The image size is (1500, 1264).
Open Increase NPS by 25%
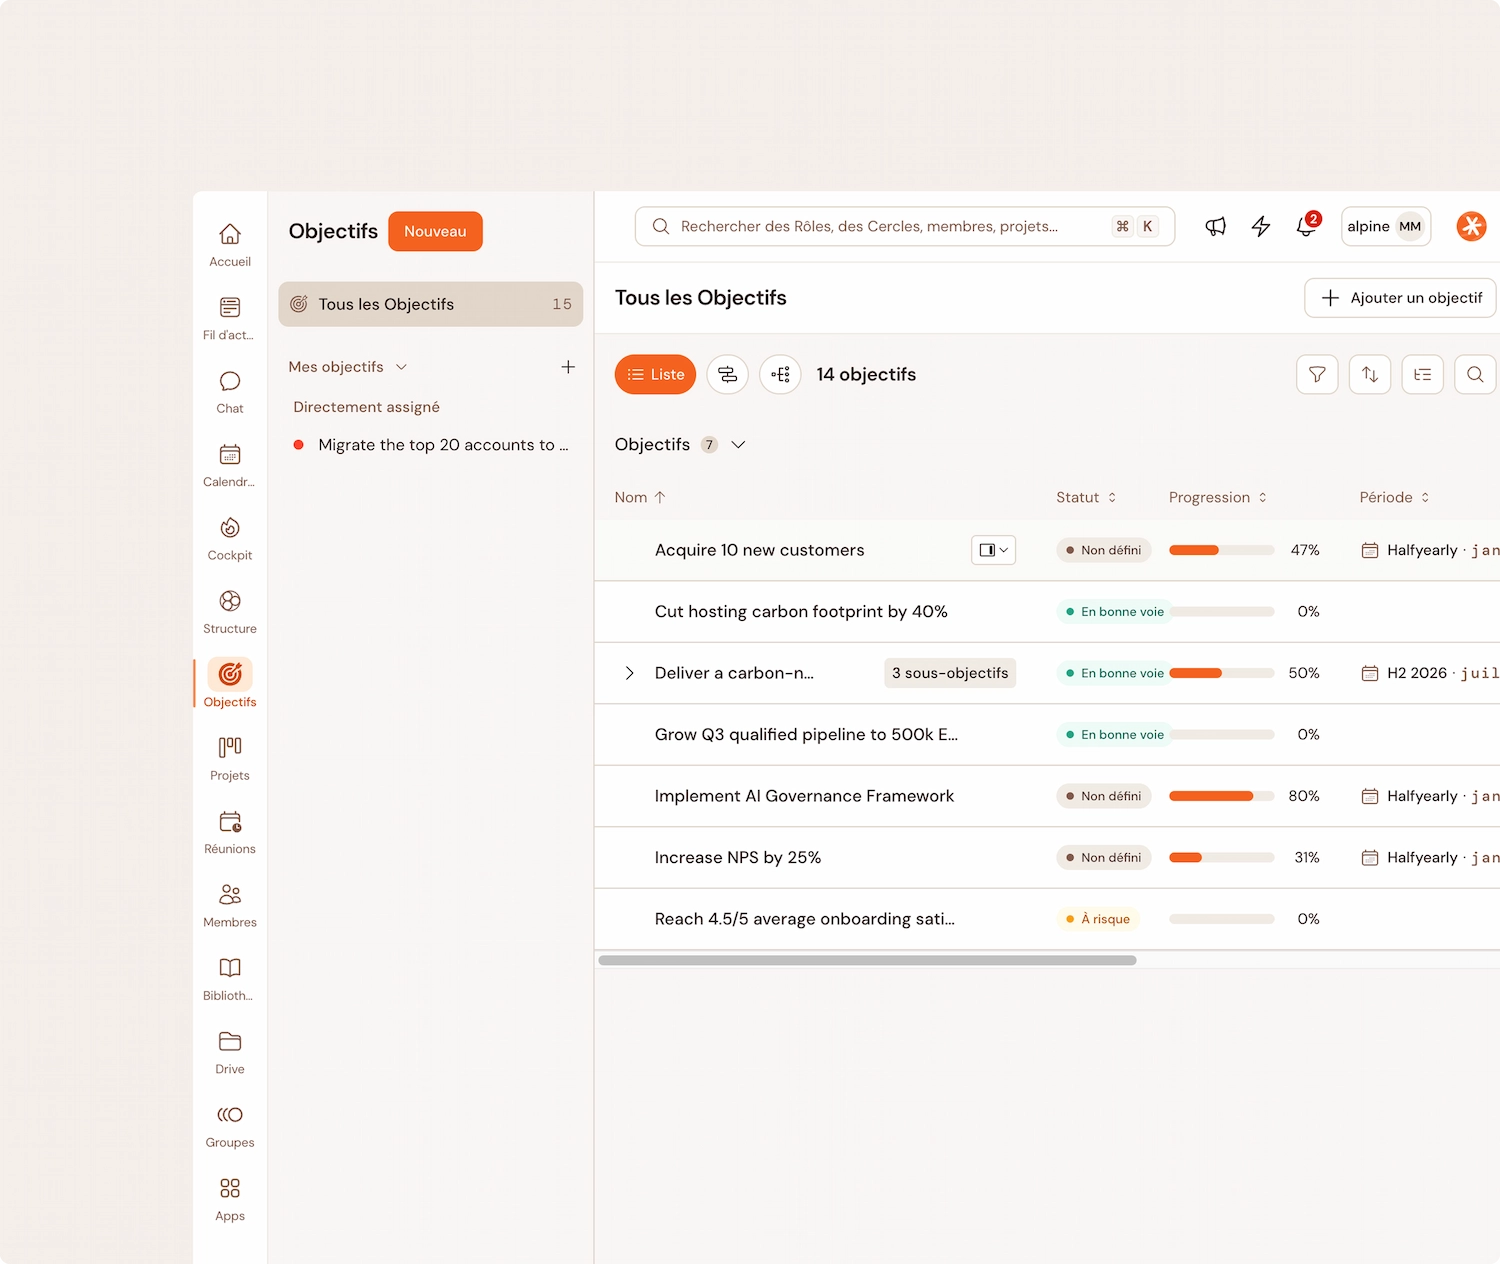click(738, 858)
